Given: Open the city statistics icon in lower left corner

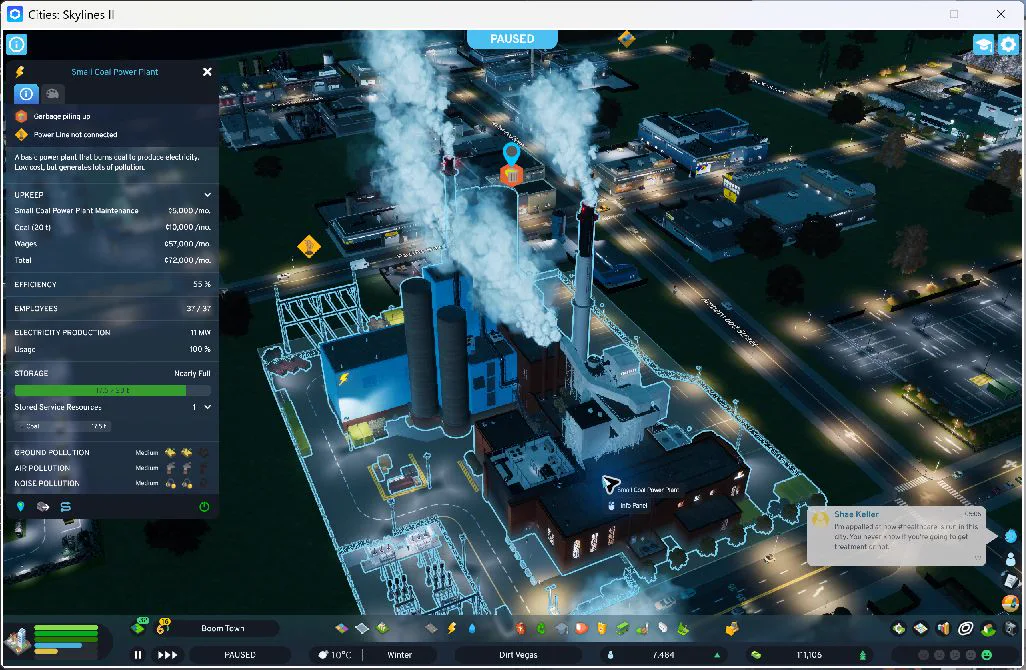Looking at the screenshot, I should 18,641.
